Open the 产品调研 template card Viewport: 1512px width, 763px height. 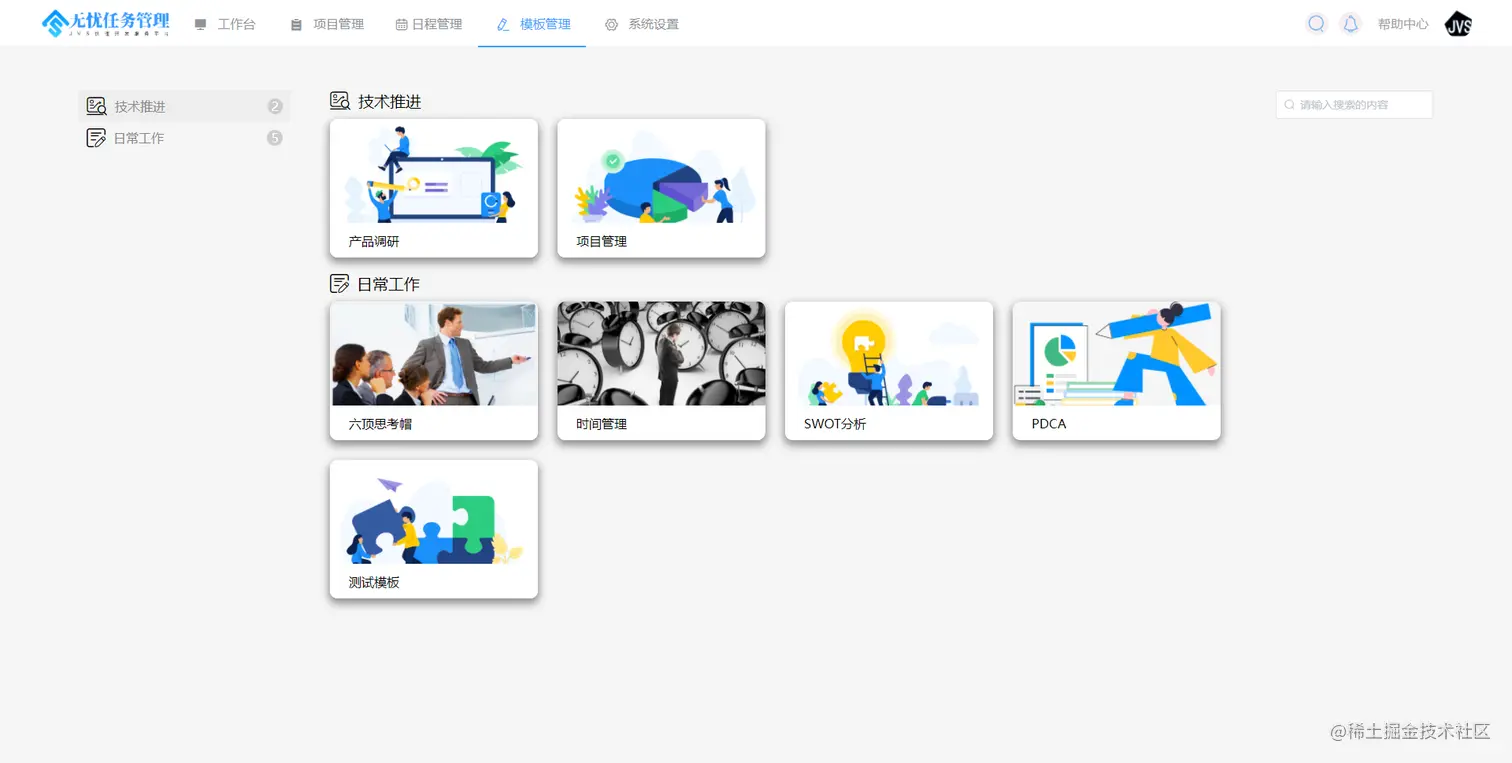pos(434,188)
